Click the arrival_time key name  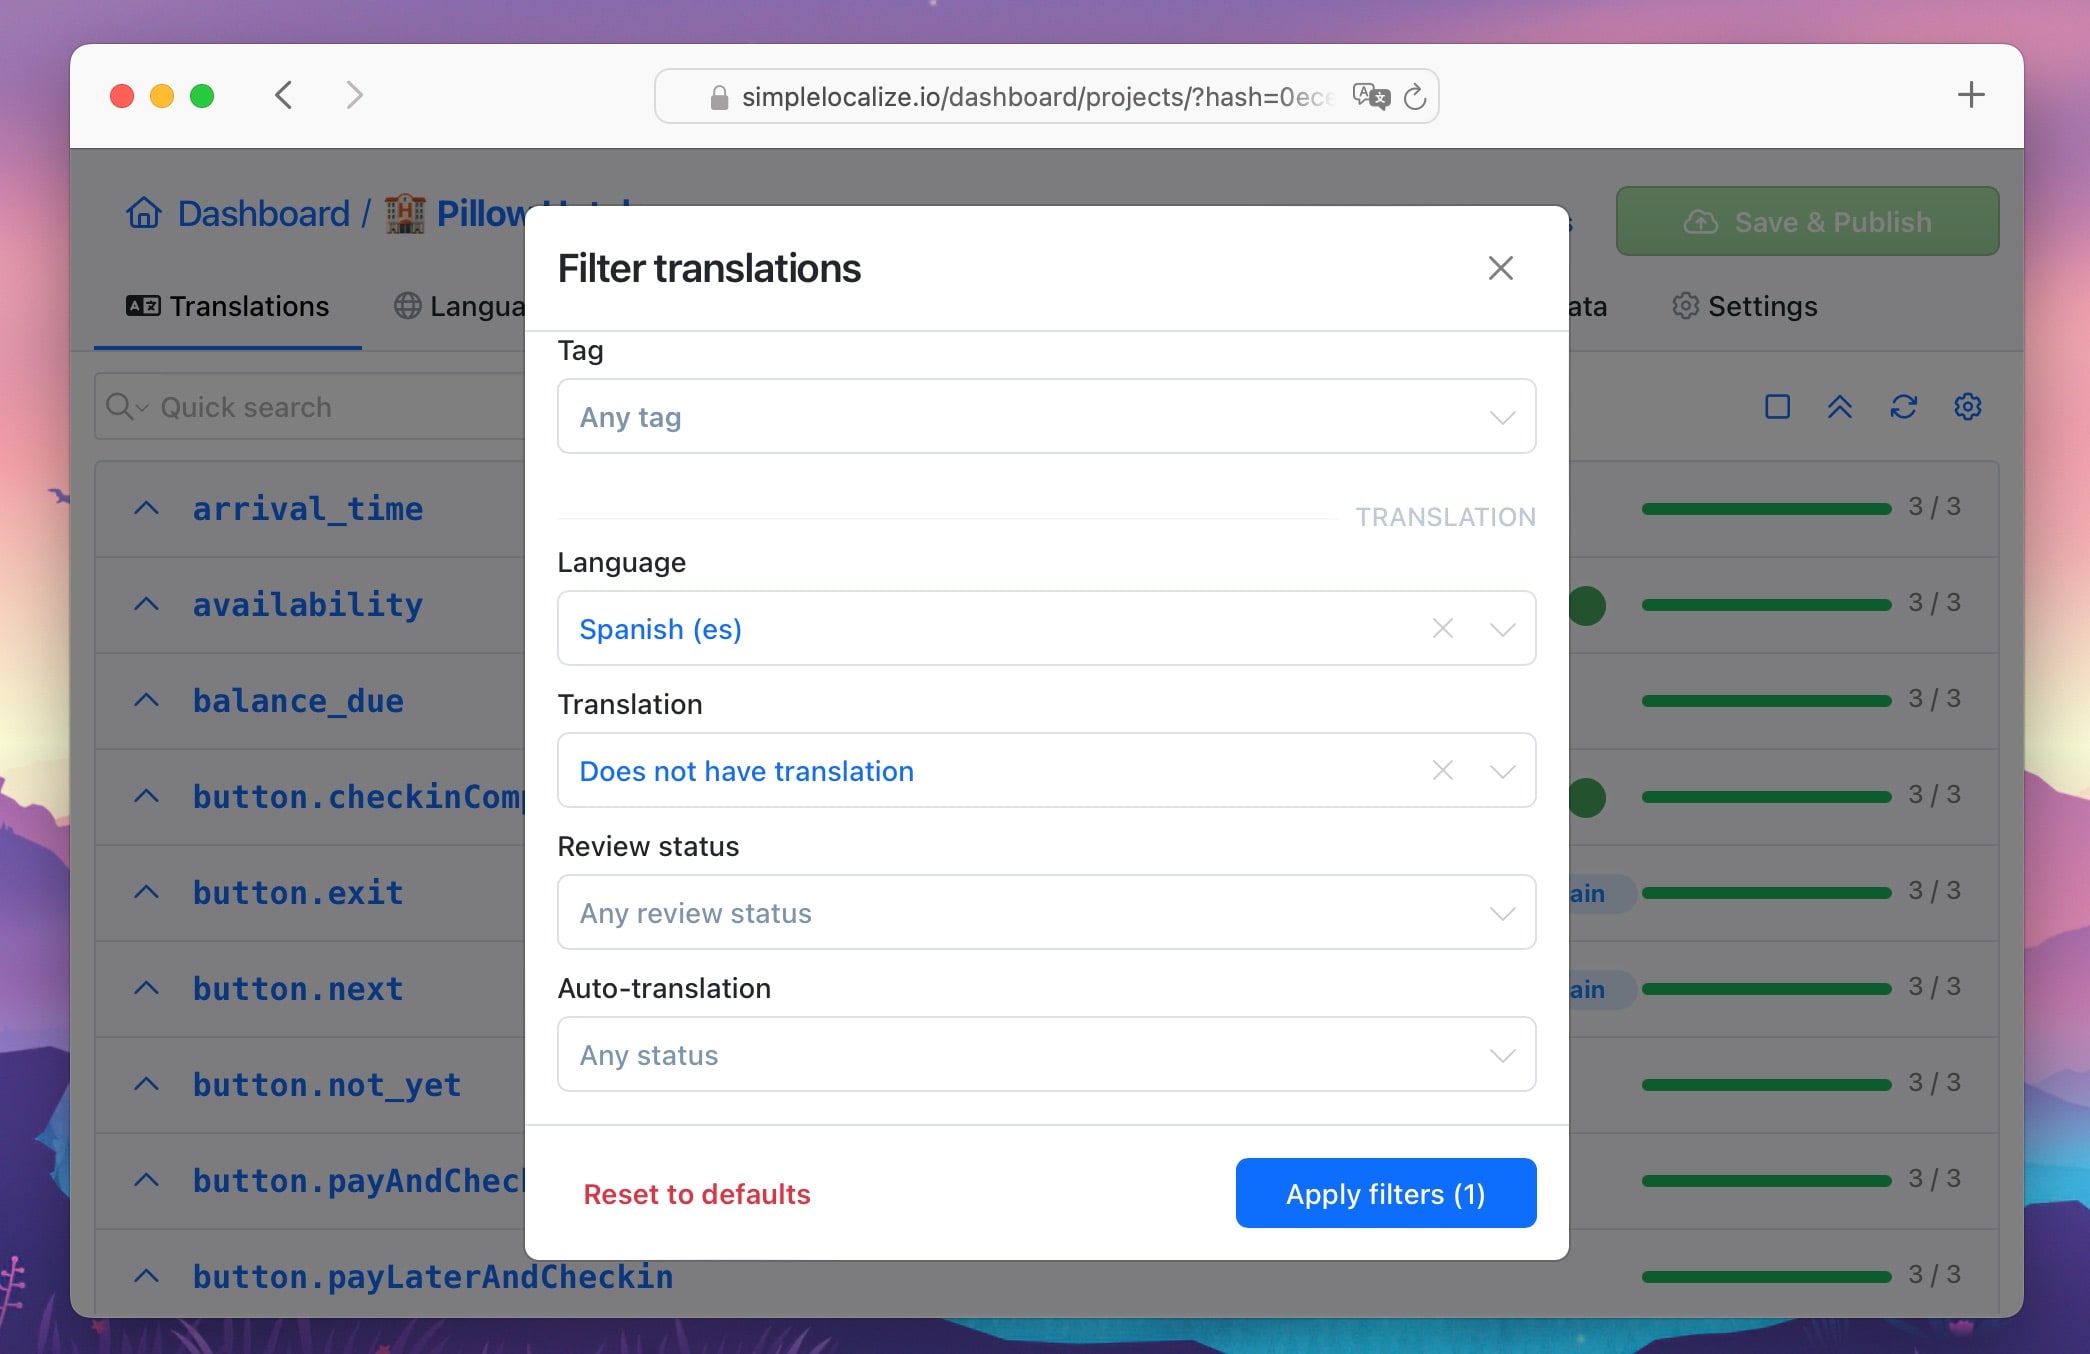[x=308, y=508]
